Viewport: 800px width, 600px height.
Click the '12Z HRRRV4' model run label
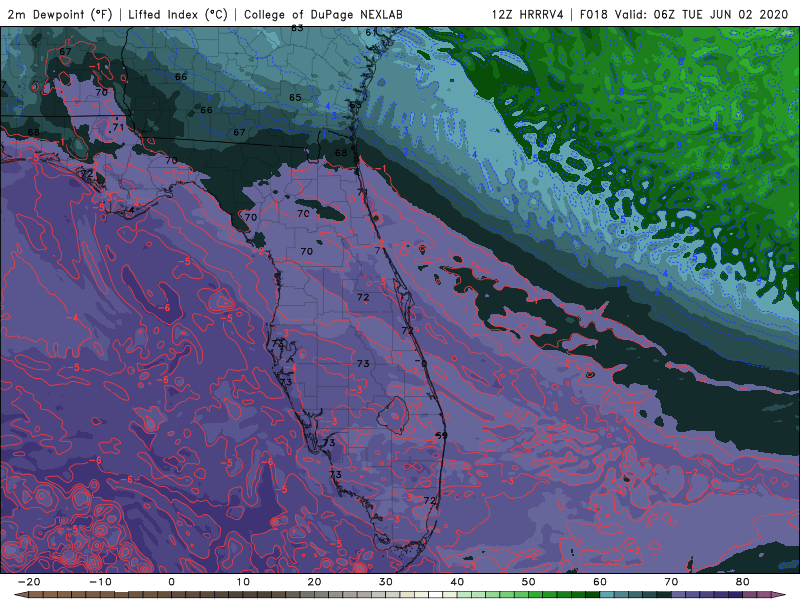pyautogui.click(x=528, y=14)
